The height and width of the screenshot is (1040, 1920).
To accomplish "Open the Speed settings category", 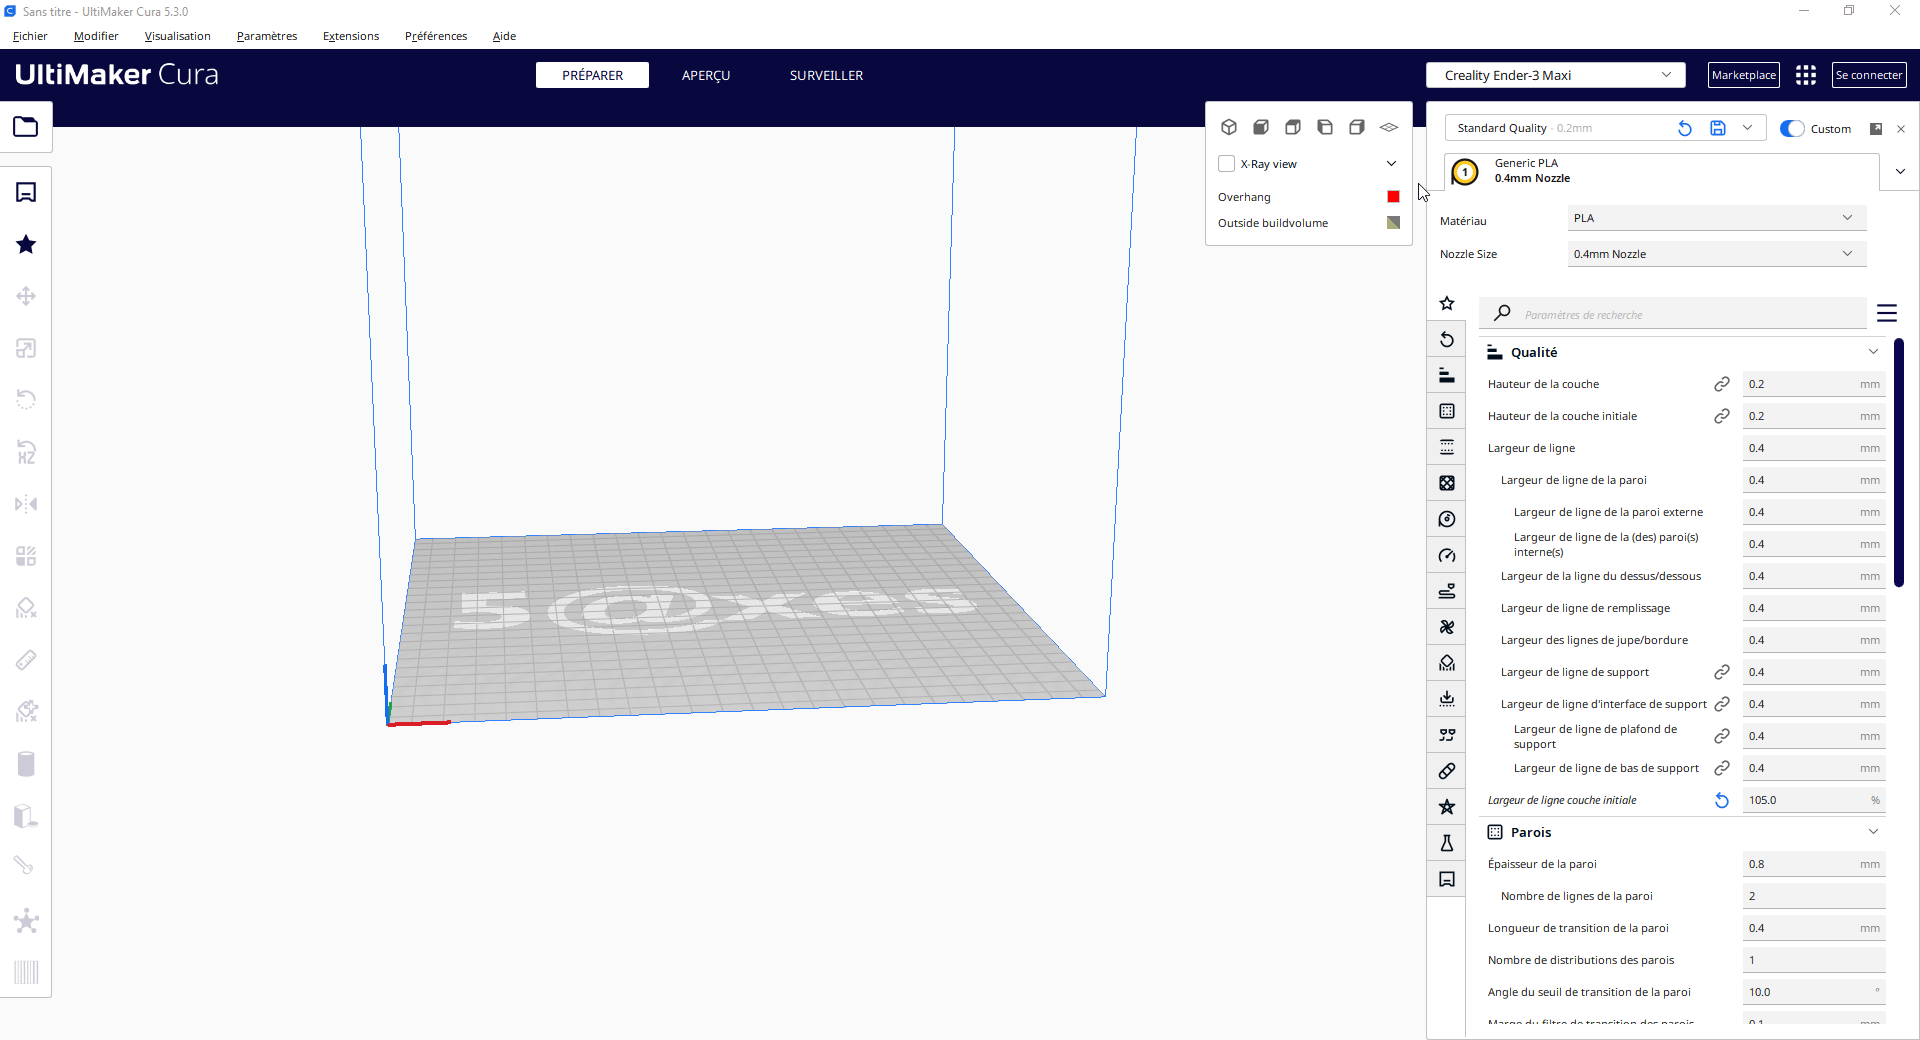I will pyautogui.click(x=1447, y=555).
